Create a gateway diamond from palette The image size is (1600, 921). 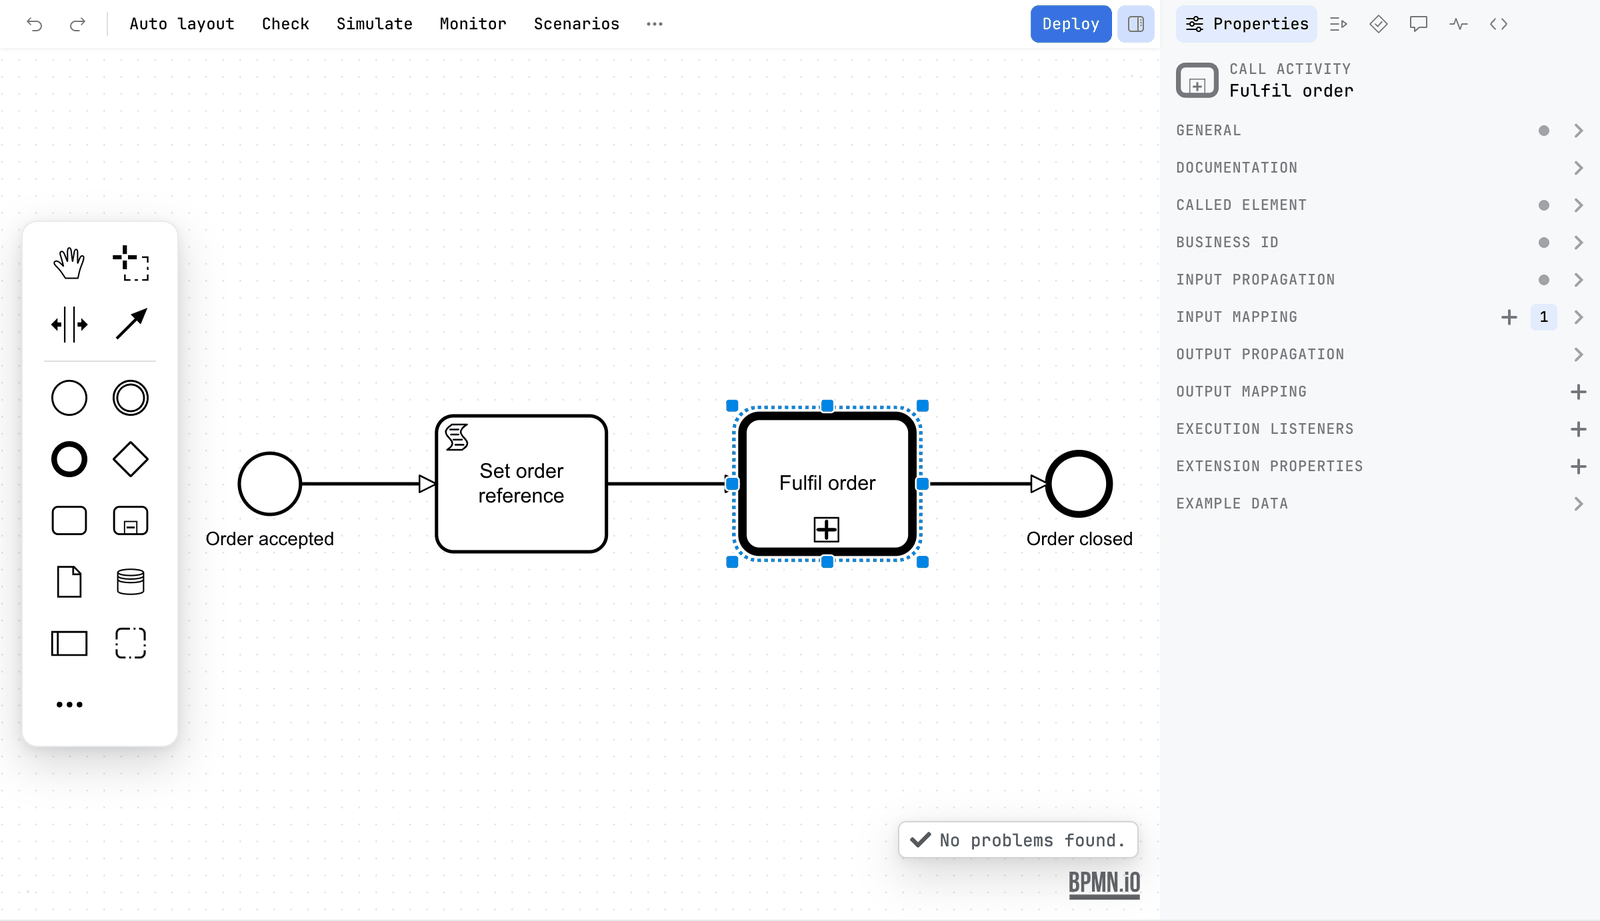(x=131, y=460)
